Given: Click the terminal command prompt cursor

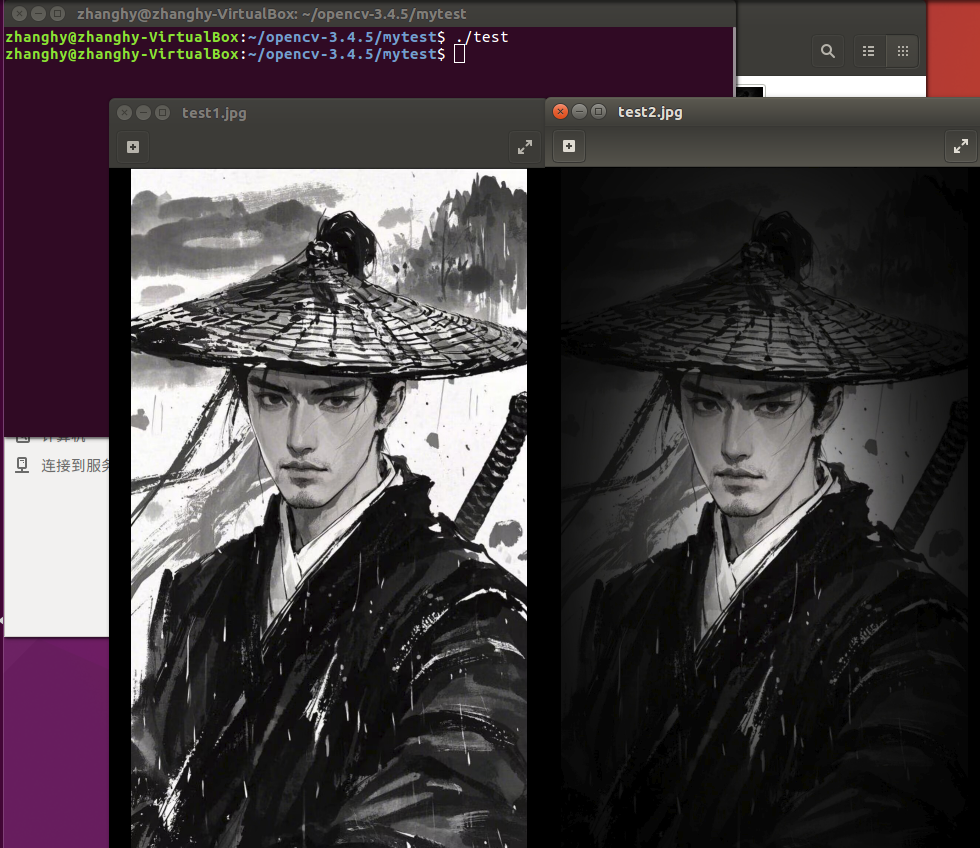Looking at the screenshot, I should 459,54.
